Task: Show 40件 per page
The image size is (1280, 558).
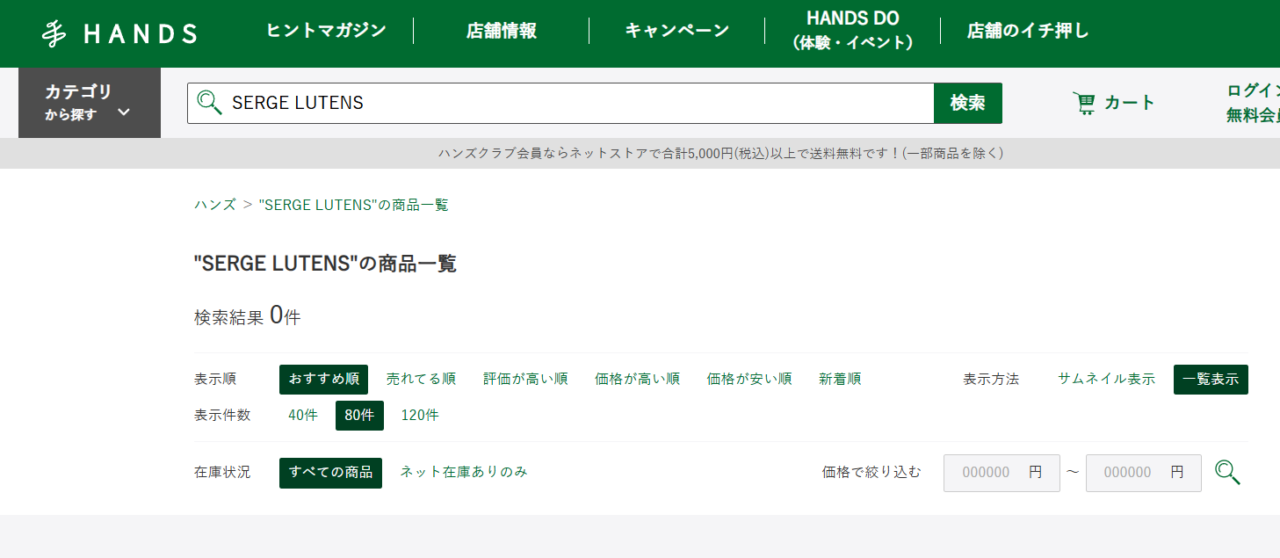Action: 303,416
